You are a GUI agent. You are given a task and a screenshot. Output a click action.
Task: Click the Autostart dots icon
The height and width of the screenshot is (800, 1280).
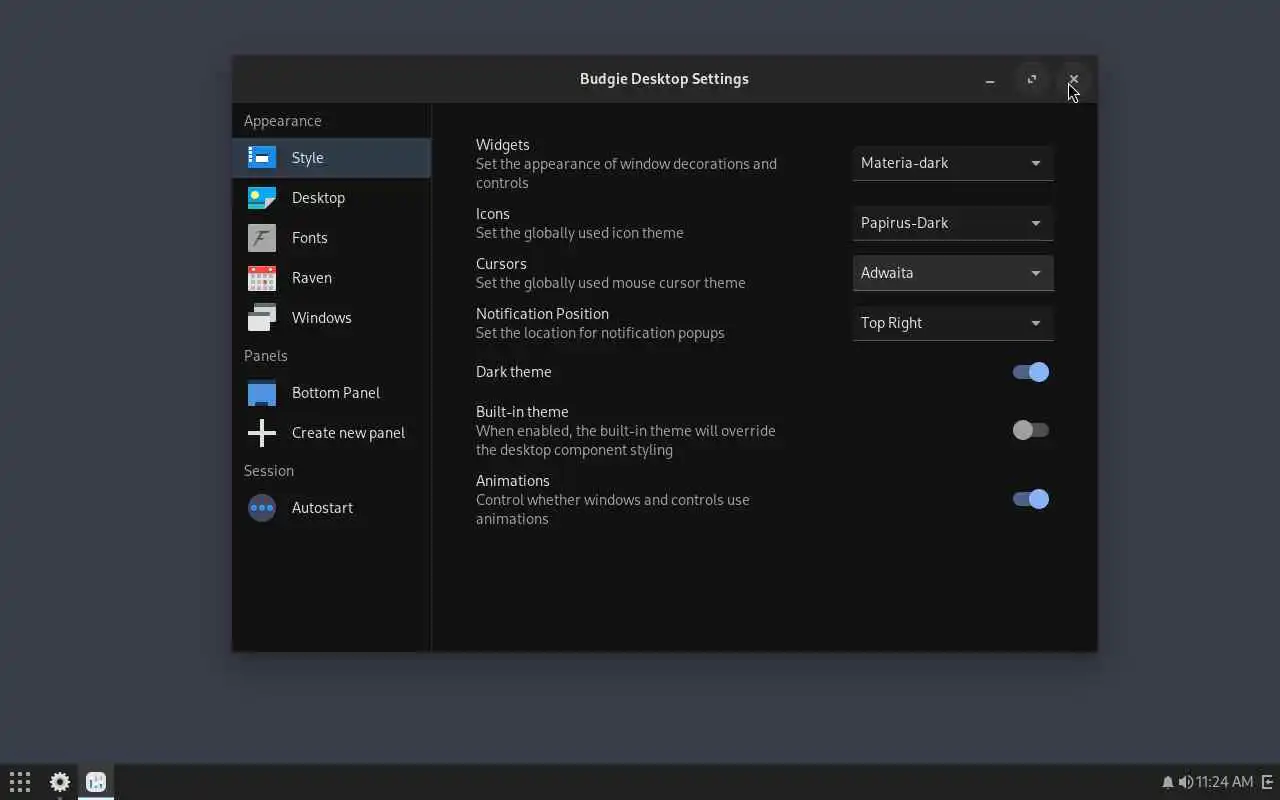click(262, 508)
